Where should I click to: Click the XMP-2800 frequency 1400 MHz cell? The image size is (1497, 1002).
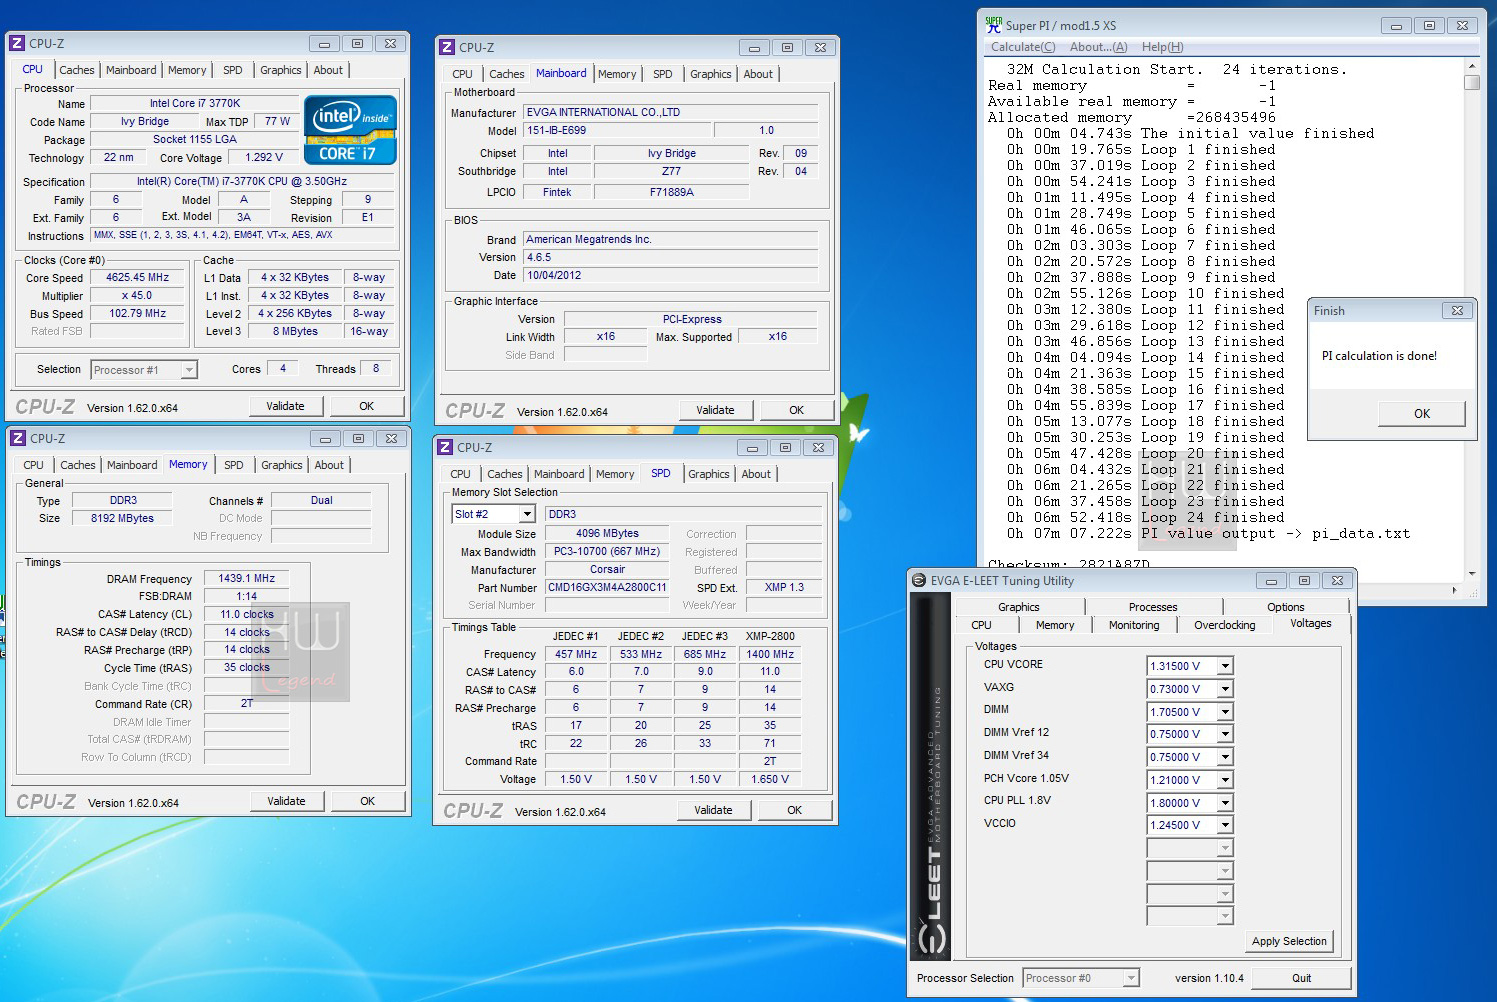click(770, 654)
